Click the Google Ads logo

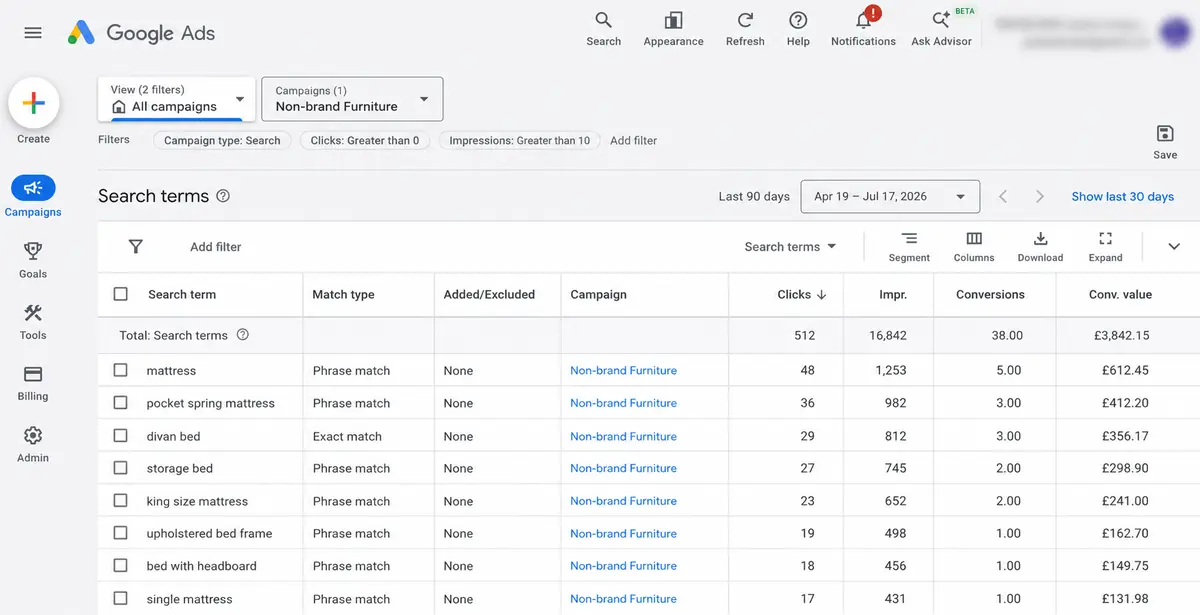click(141, 33)
